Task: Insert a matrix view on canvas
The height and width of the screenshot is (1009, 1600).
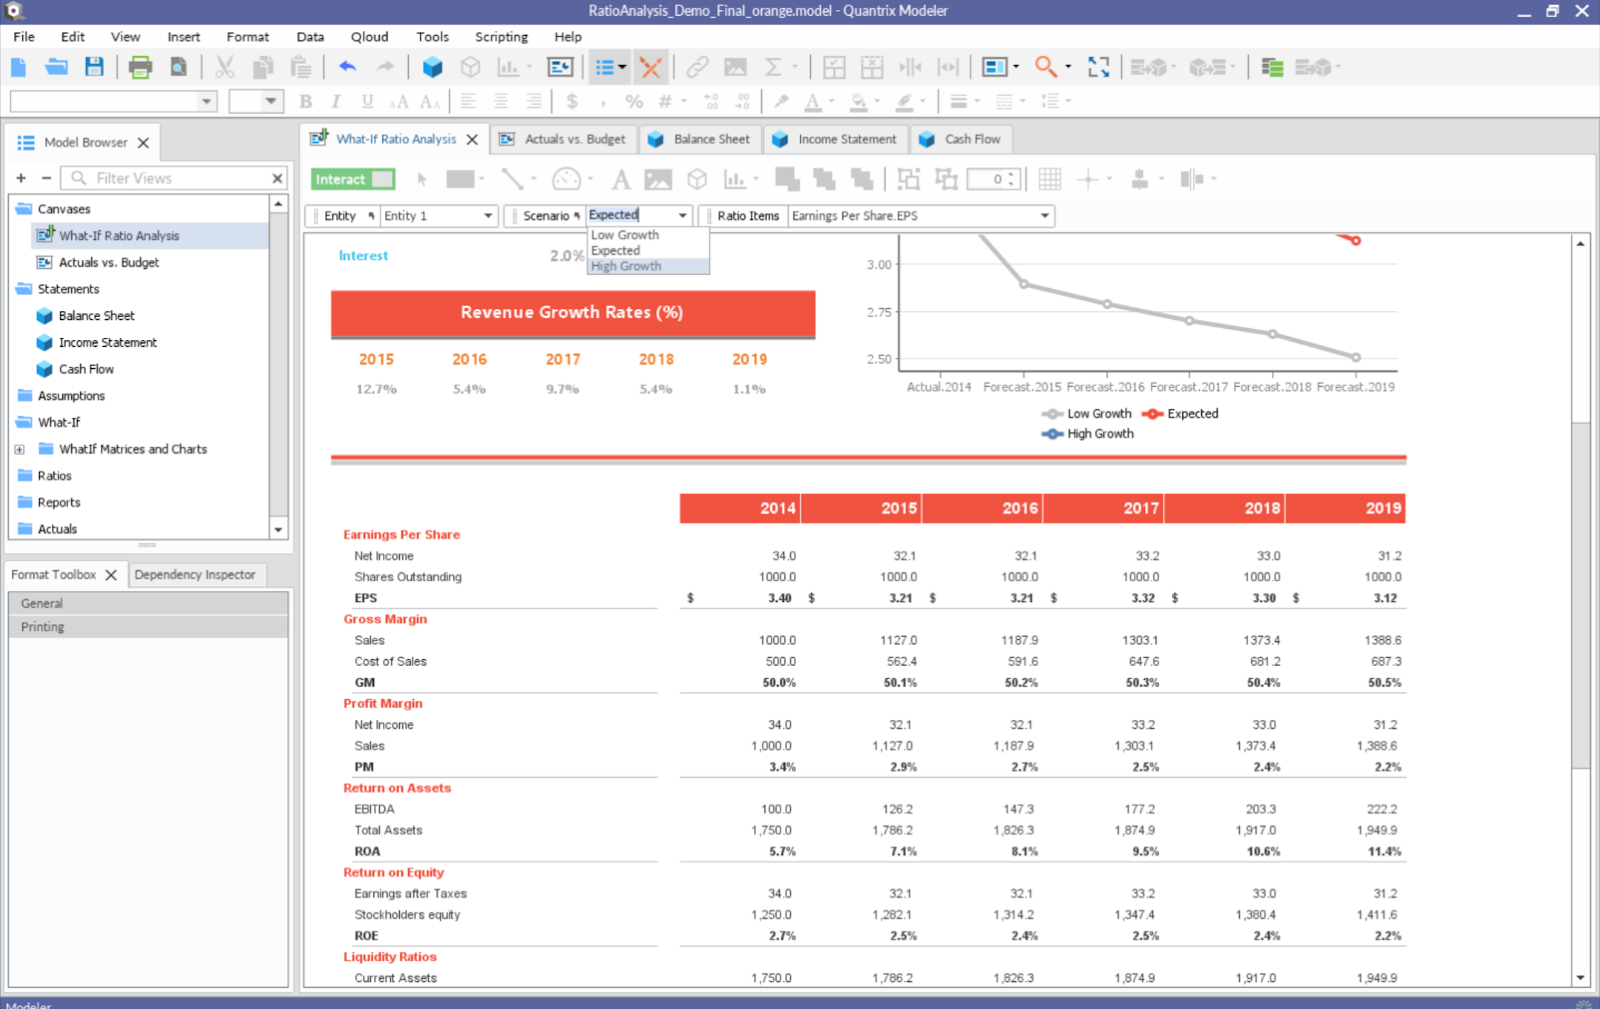Action: [697, 179]
